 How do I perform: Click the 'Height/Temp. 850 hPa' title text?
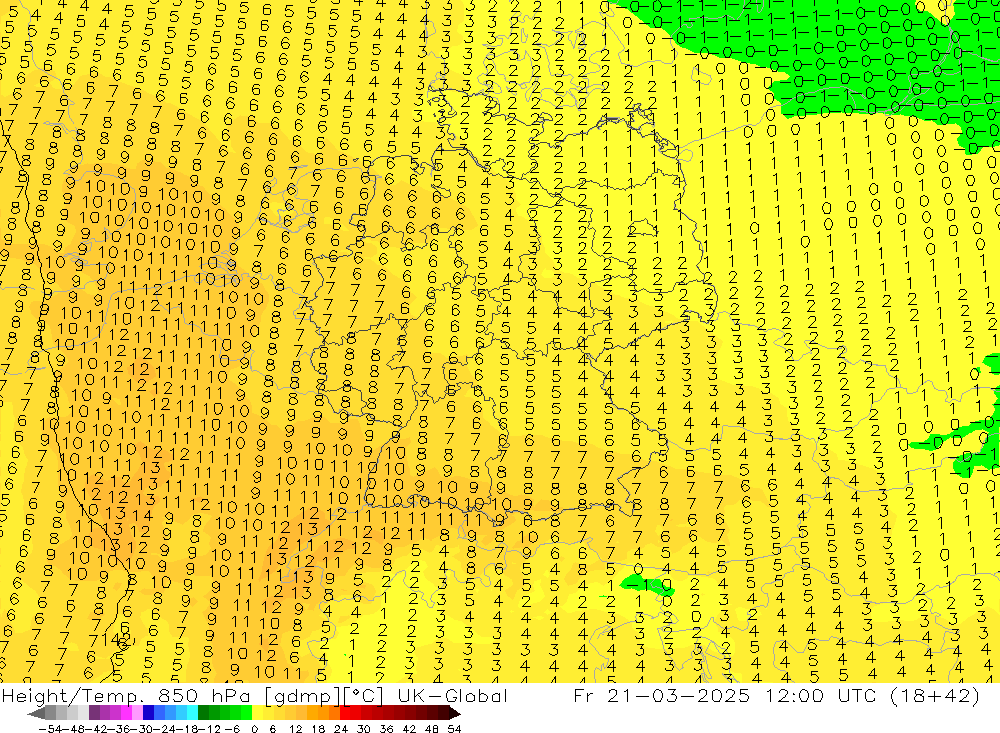pyautogui.click(x=128, y=695)
